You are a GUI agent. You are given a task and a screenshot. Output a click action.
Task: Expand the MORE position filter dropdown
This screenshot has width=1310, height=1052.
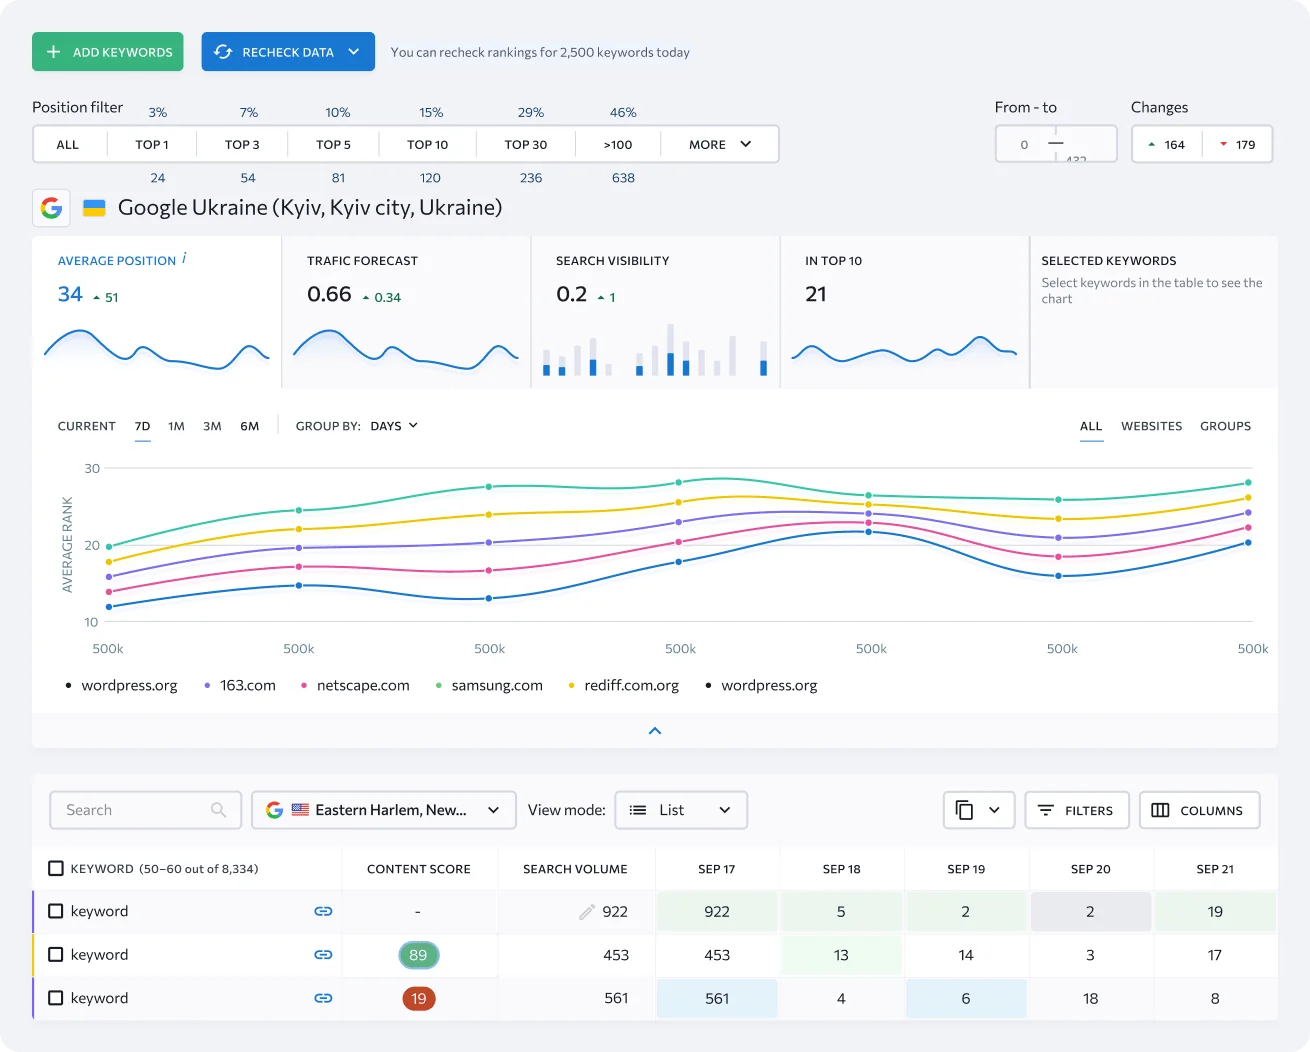(718, 144)
